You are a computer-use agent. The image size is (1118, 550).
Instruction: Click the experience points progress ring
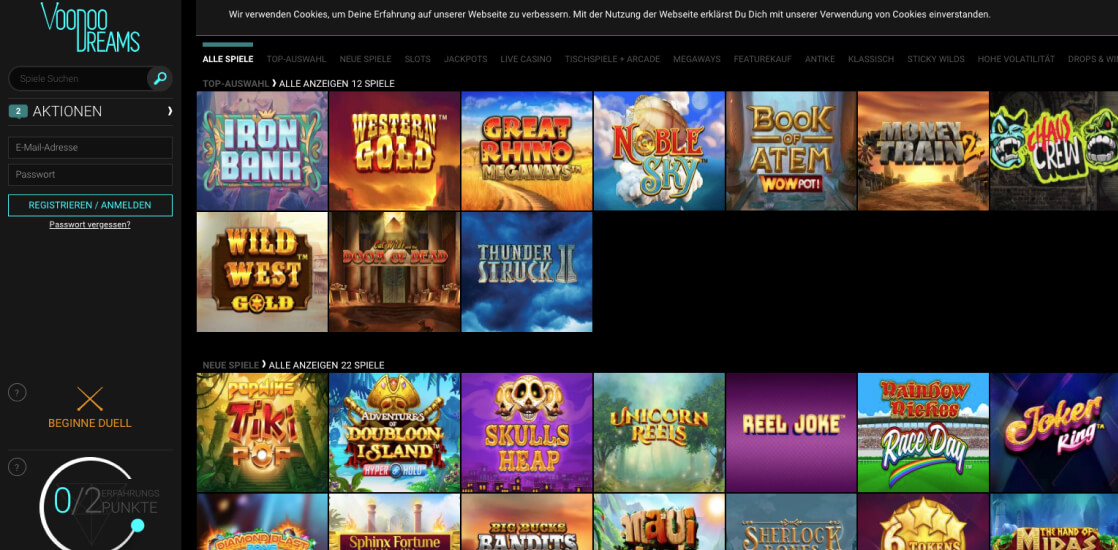[x=90, y=504]
